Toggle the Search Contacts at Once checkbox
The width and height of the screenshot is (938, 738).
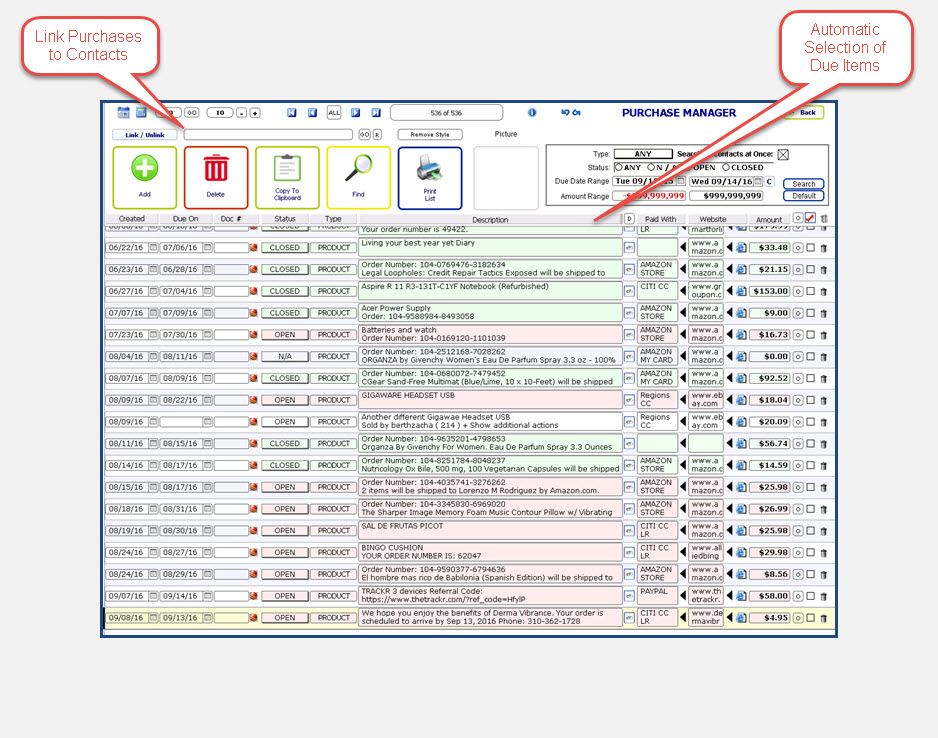(783, 154)
